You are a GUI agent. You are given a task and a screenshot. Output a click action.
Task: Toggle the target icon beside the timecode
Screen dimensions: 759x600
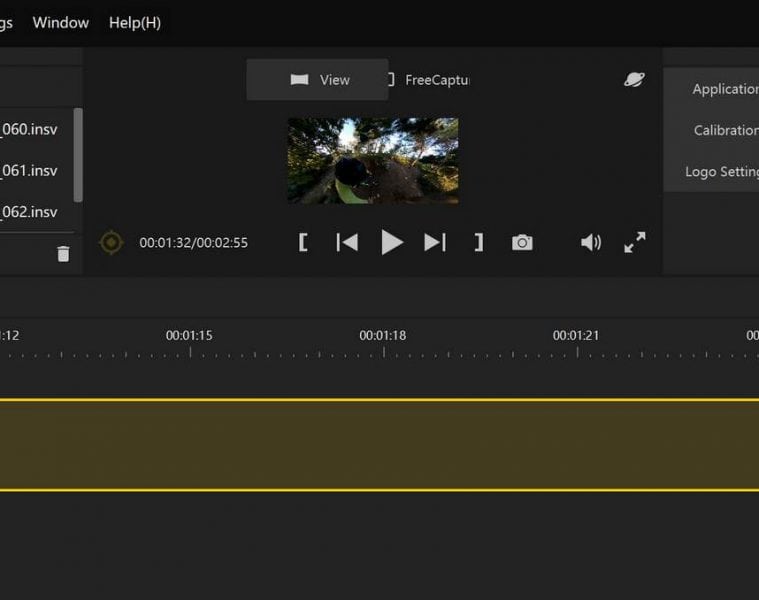point(111,242)
